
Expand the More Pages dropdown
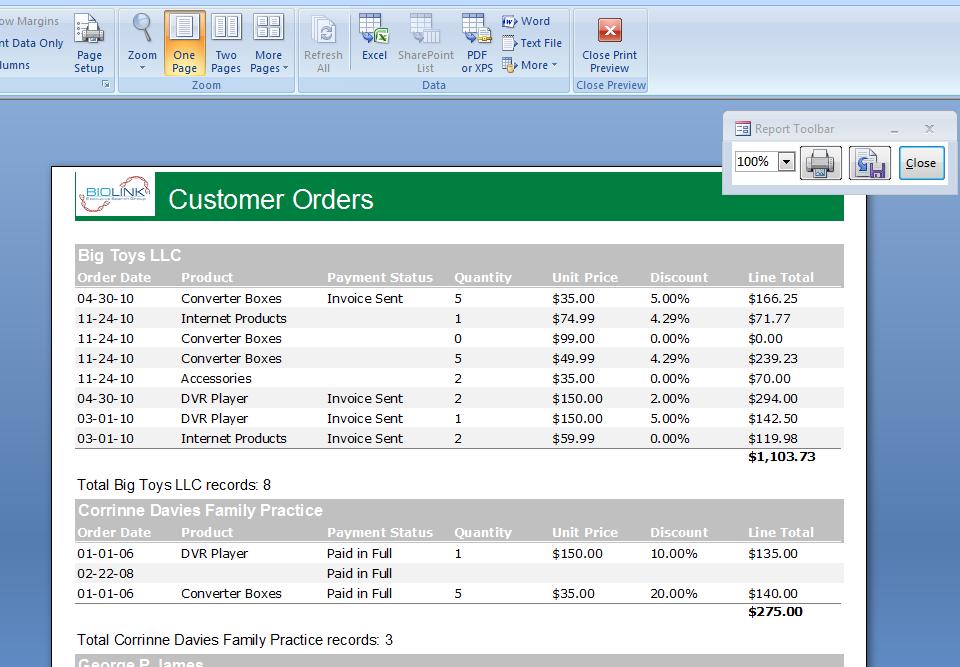pyautogui.click(x=268, y=43)
